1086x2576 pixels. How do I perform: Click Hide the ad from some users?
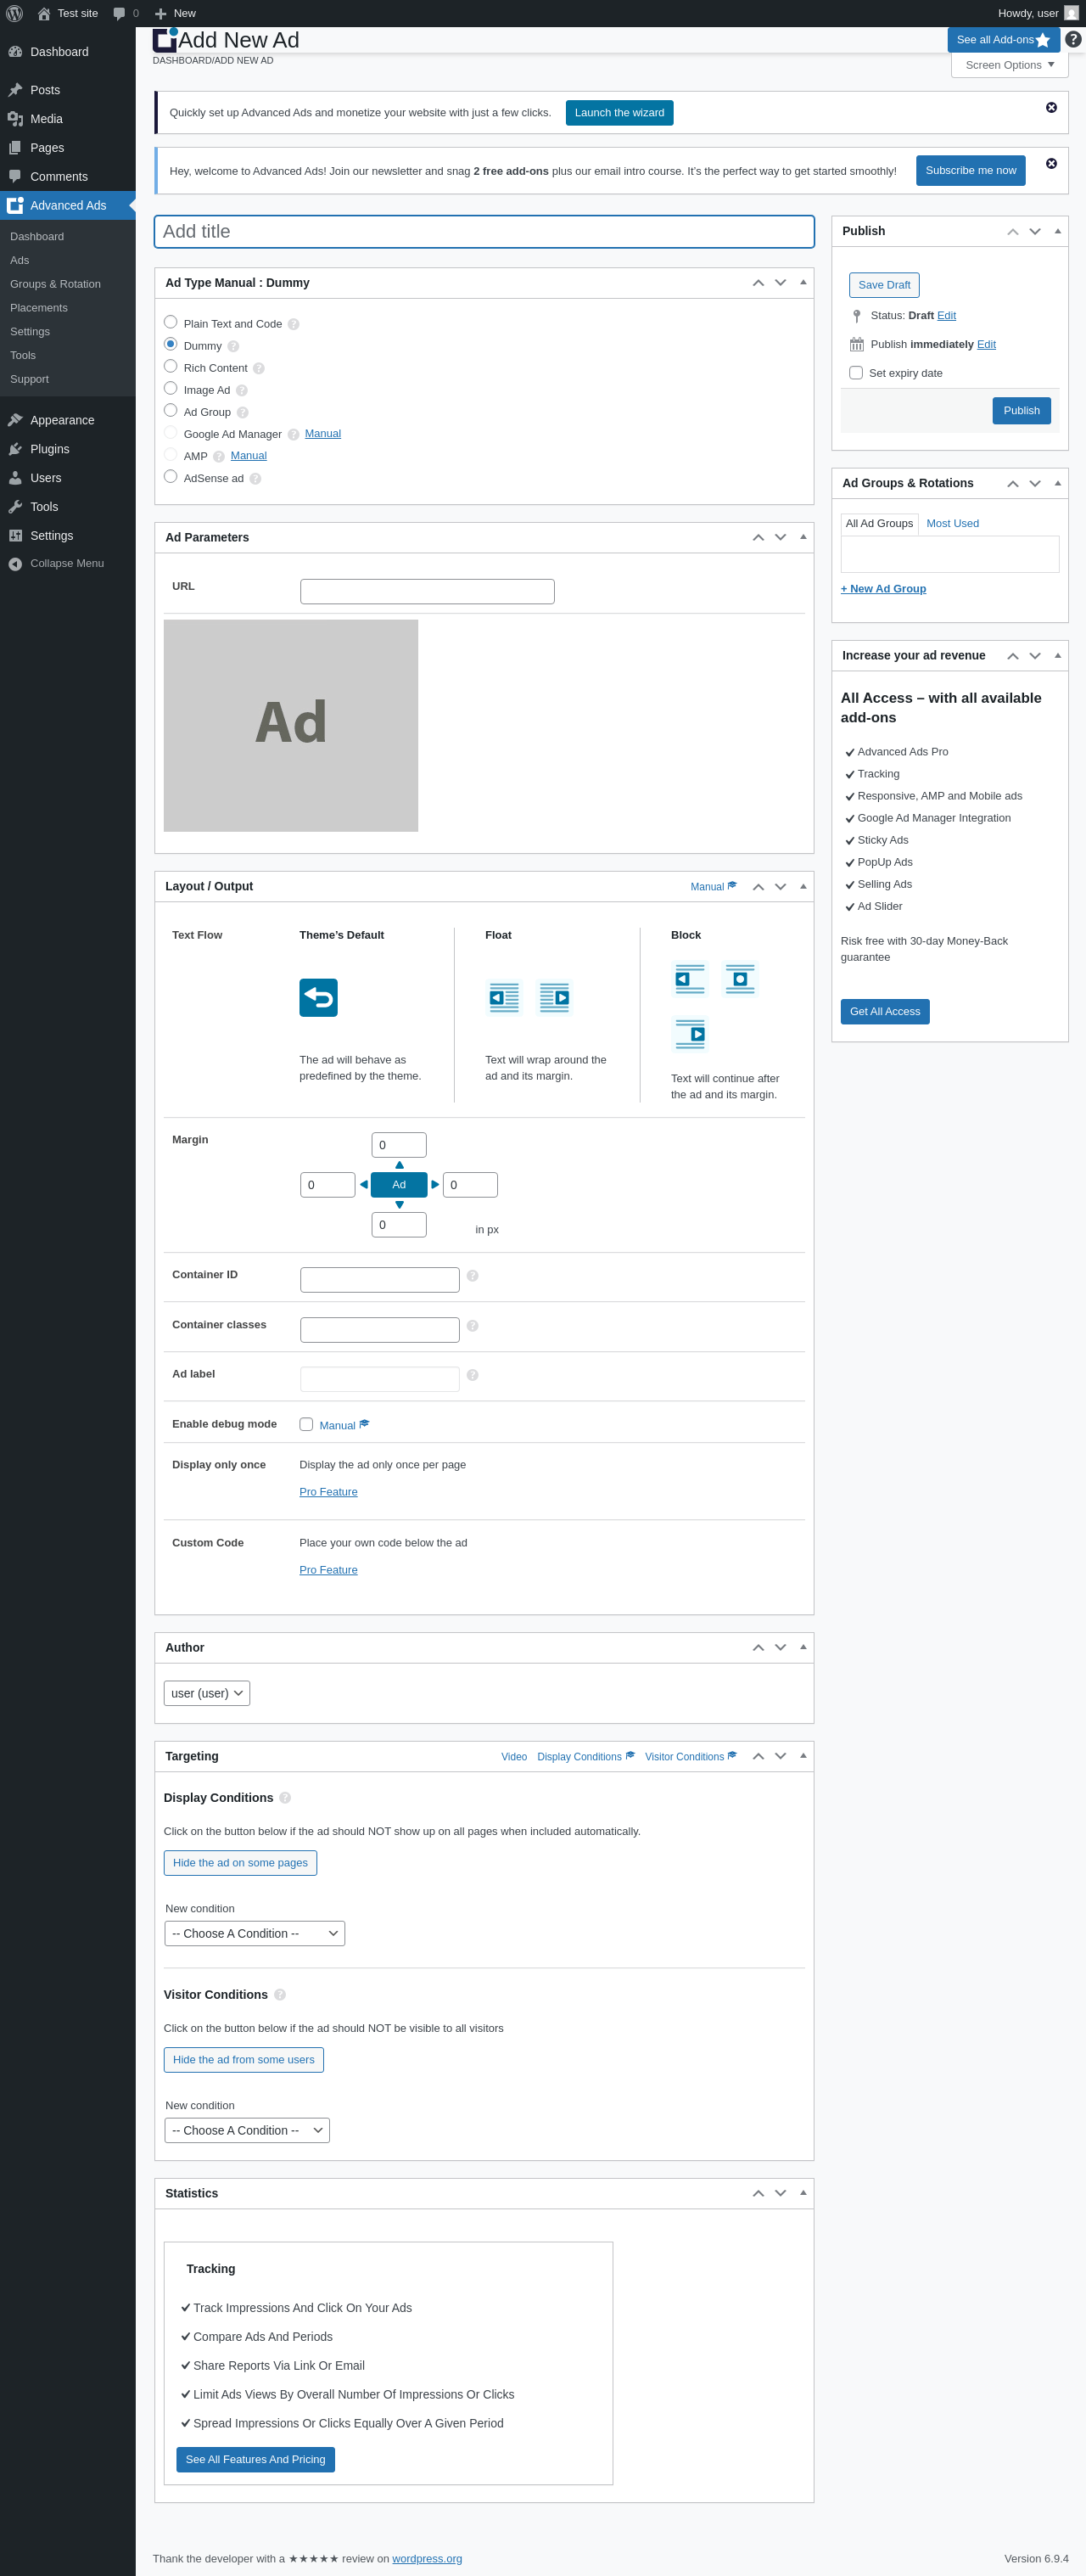tap(243, 2060)
